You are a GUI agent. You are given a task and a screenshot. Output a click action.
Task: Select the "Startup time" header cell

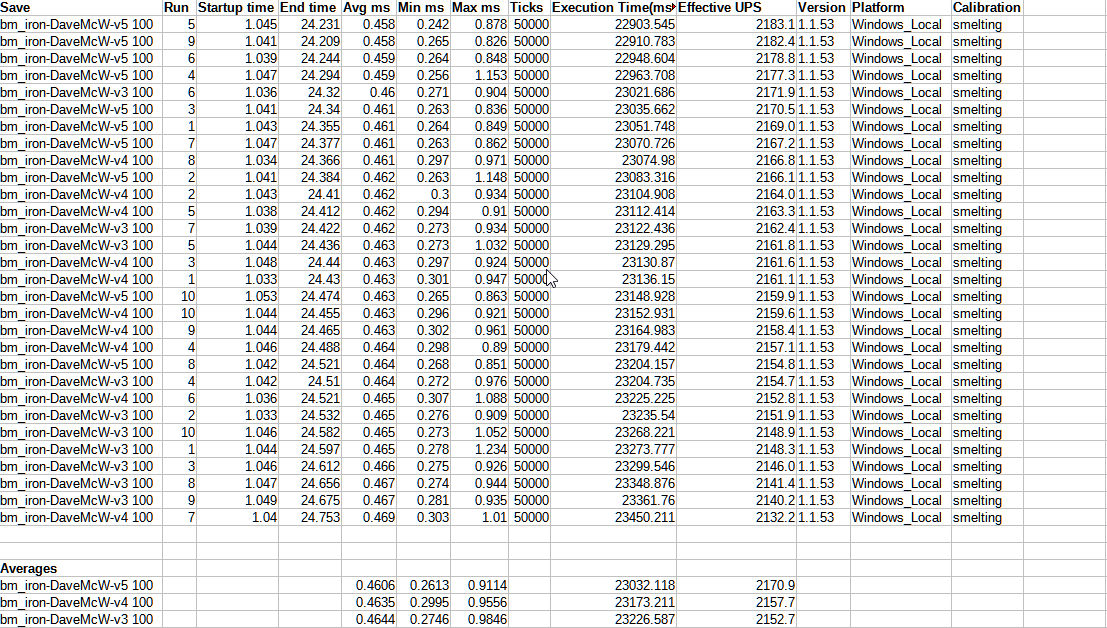point(236,7)
